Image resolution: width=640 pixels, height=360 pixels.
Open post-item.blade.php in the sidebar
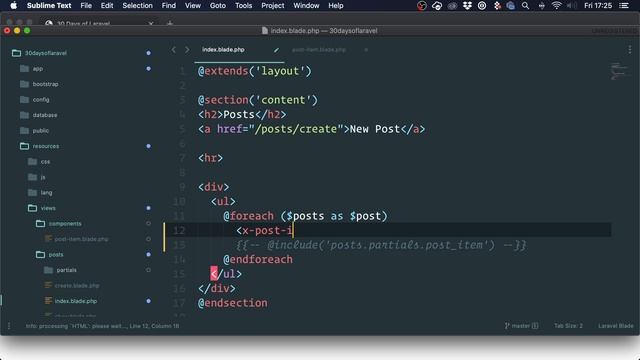pyautogui.click(x=81, y=239)
